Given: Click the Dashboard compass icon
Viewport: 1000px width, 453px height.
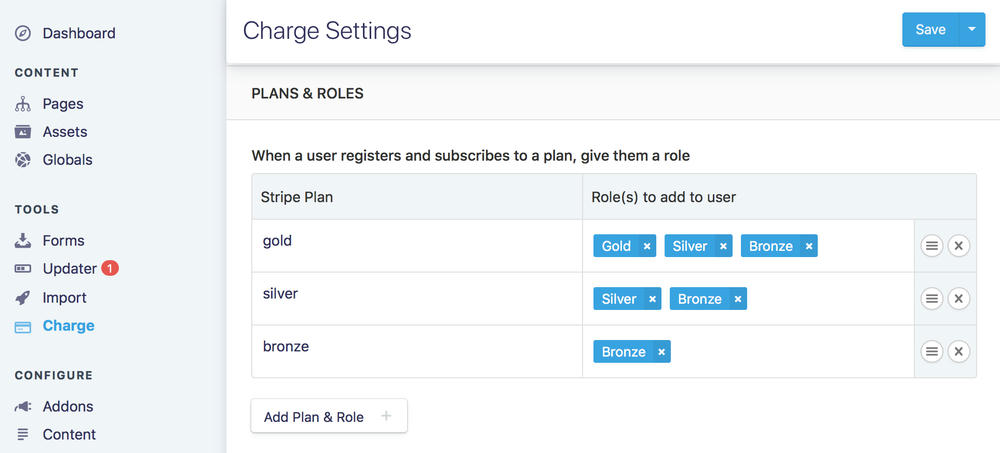Looking at the screenshot, I should pyautogui.click(x=23, y=34).
